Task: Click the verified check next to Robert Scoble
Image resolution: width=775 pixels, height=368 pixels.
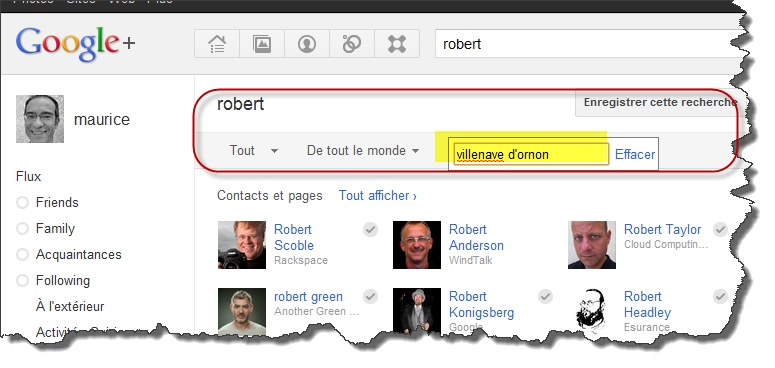Action: (371, 230)
